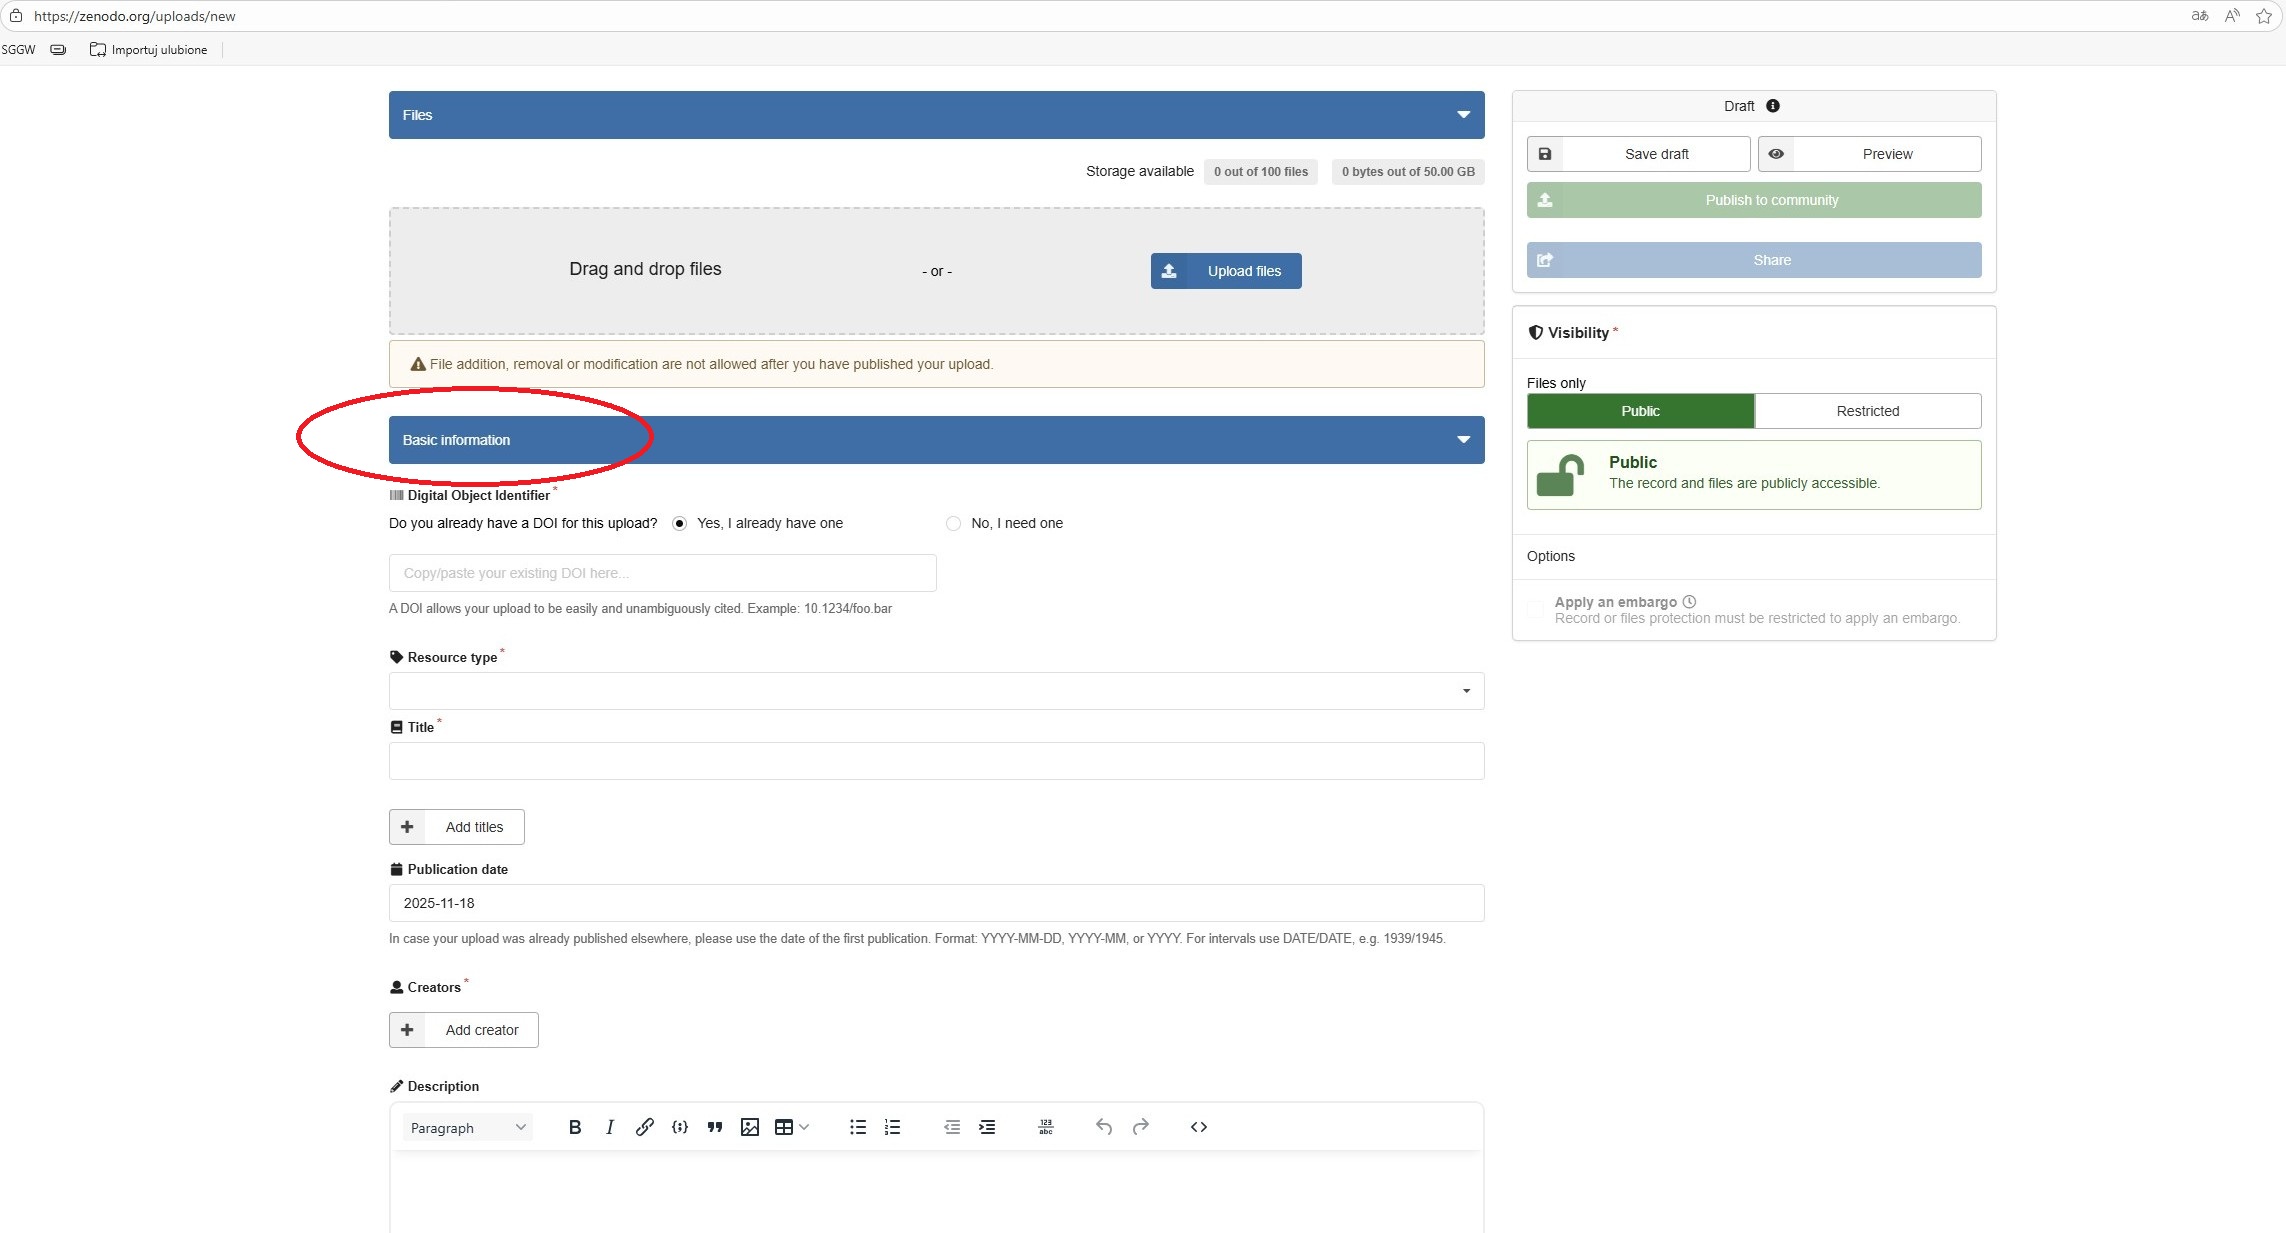Toggle bold formatting in Description editor
The width and height of the screenshot is (2286, 1233).
point(575,1127)
